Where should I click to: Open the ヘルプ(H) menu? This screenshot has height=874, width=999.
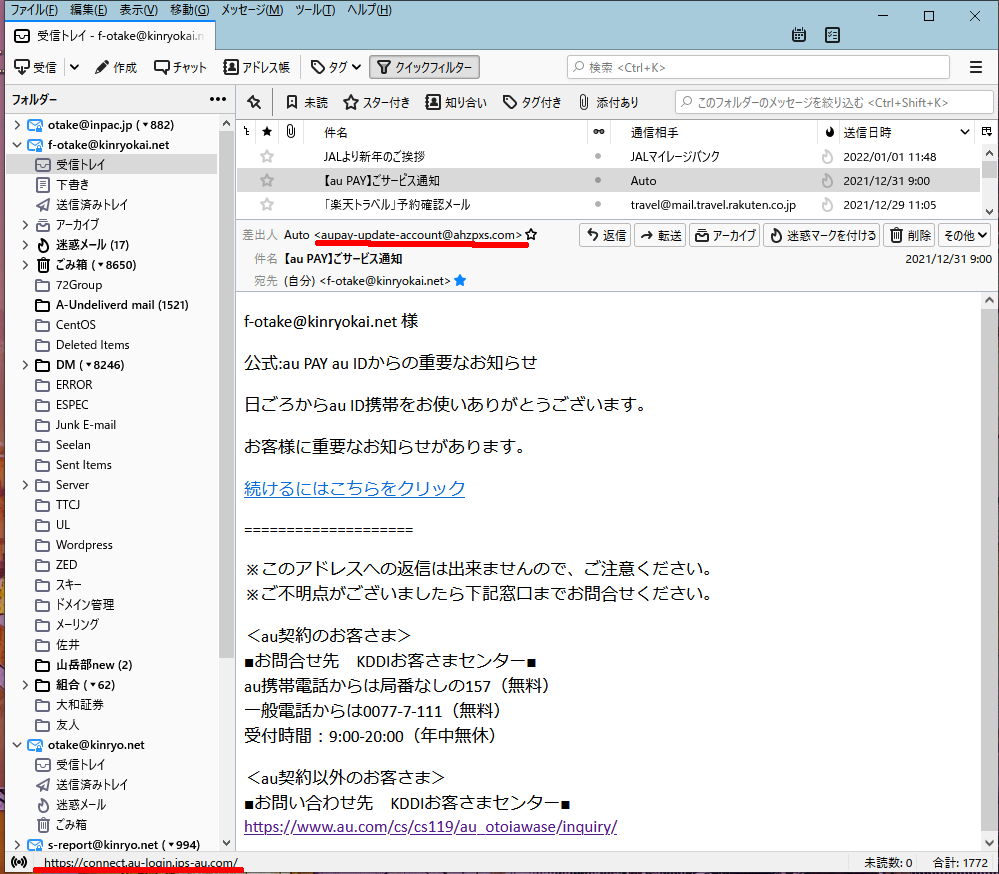click(x=370, y=10)
